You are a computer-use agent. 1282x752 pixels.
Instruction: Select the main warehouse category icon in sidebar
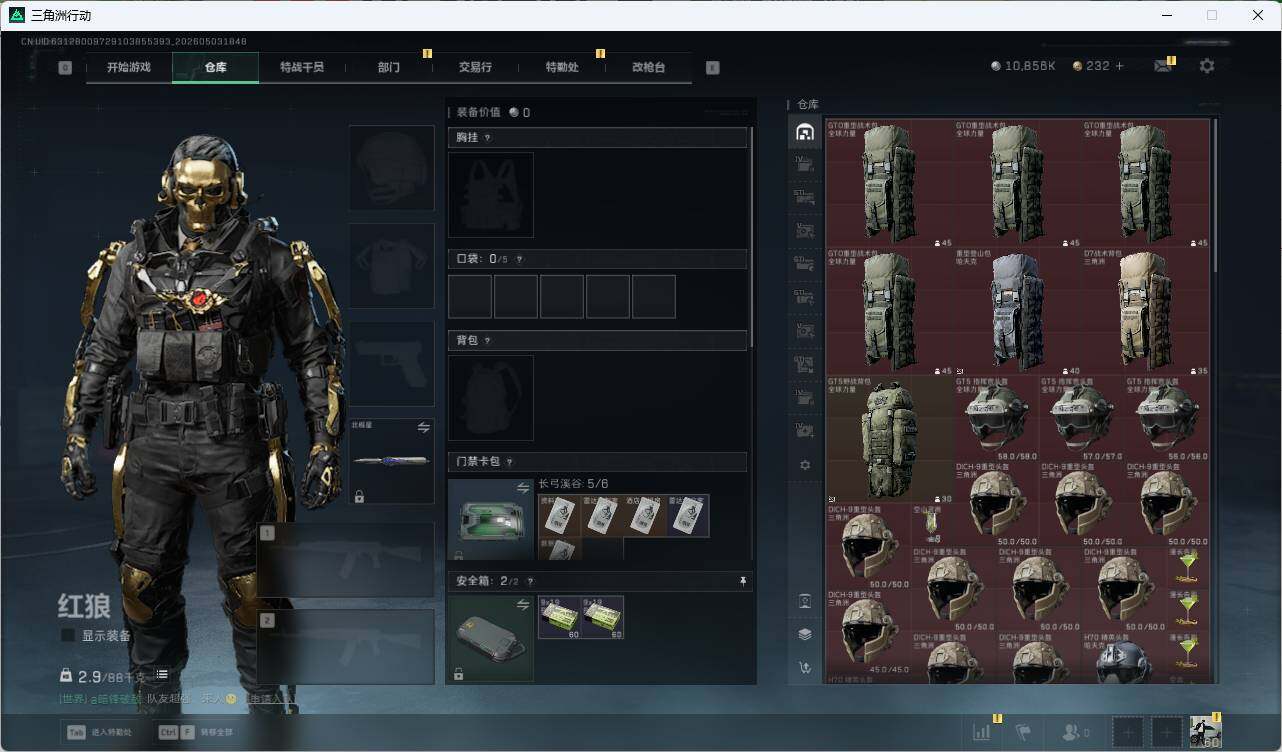coord(804,133)
